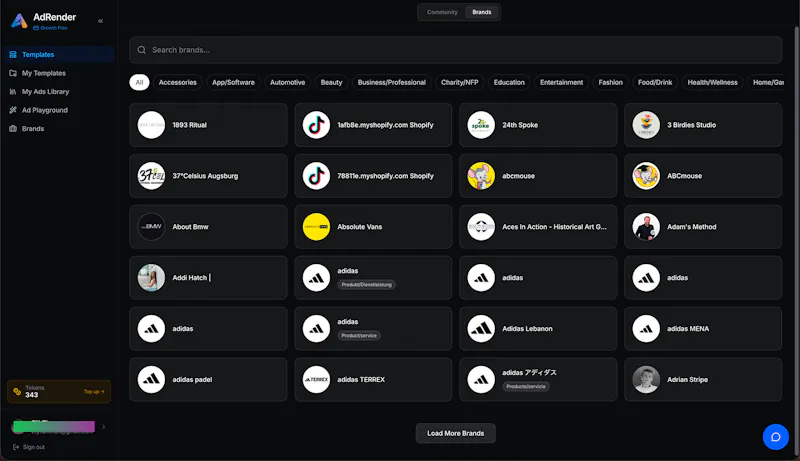The width and height of the screenshot is (800, 461).
Task: Select the All category filter
Action: tap(139, 82)
